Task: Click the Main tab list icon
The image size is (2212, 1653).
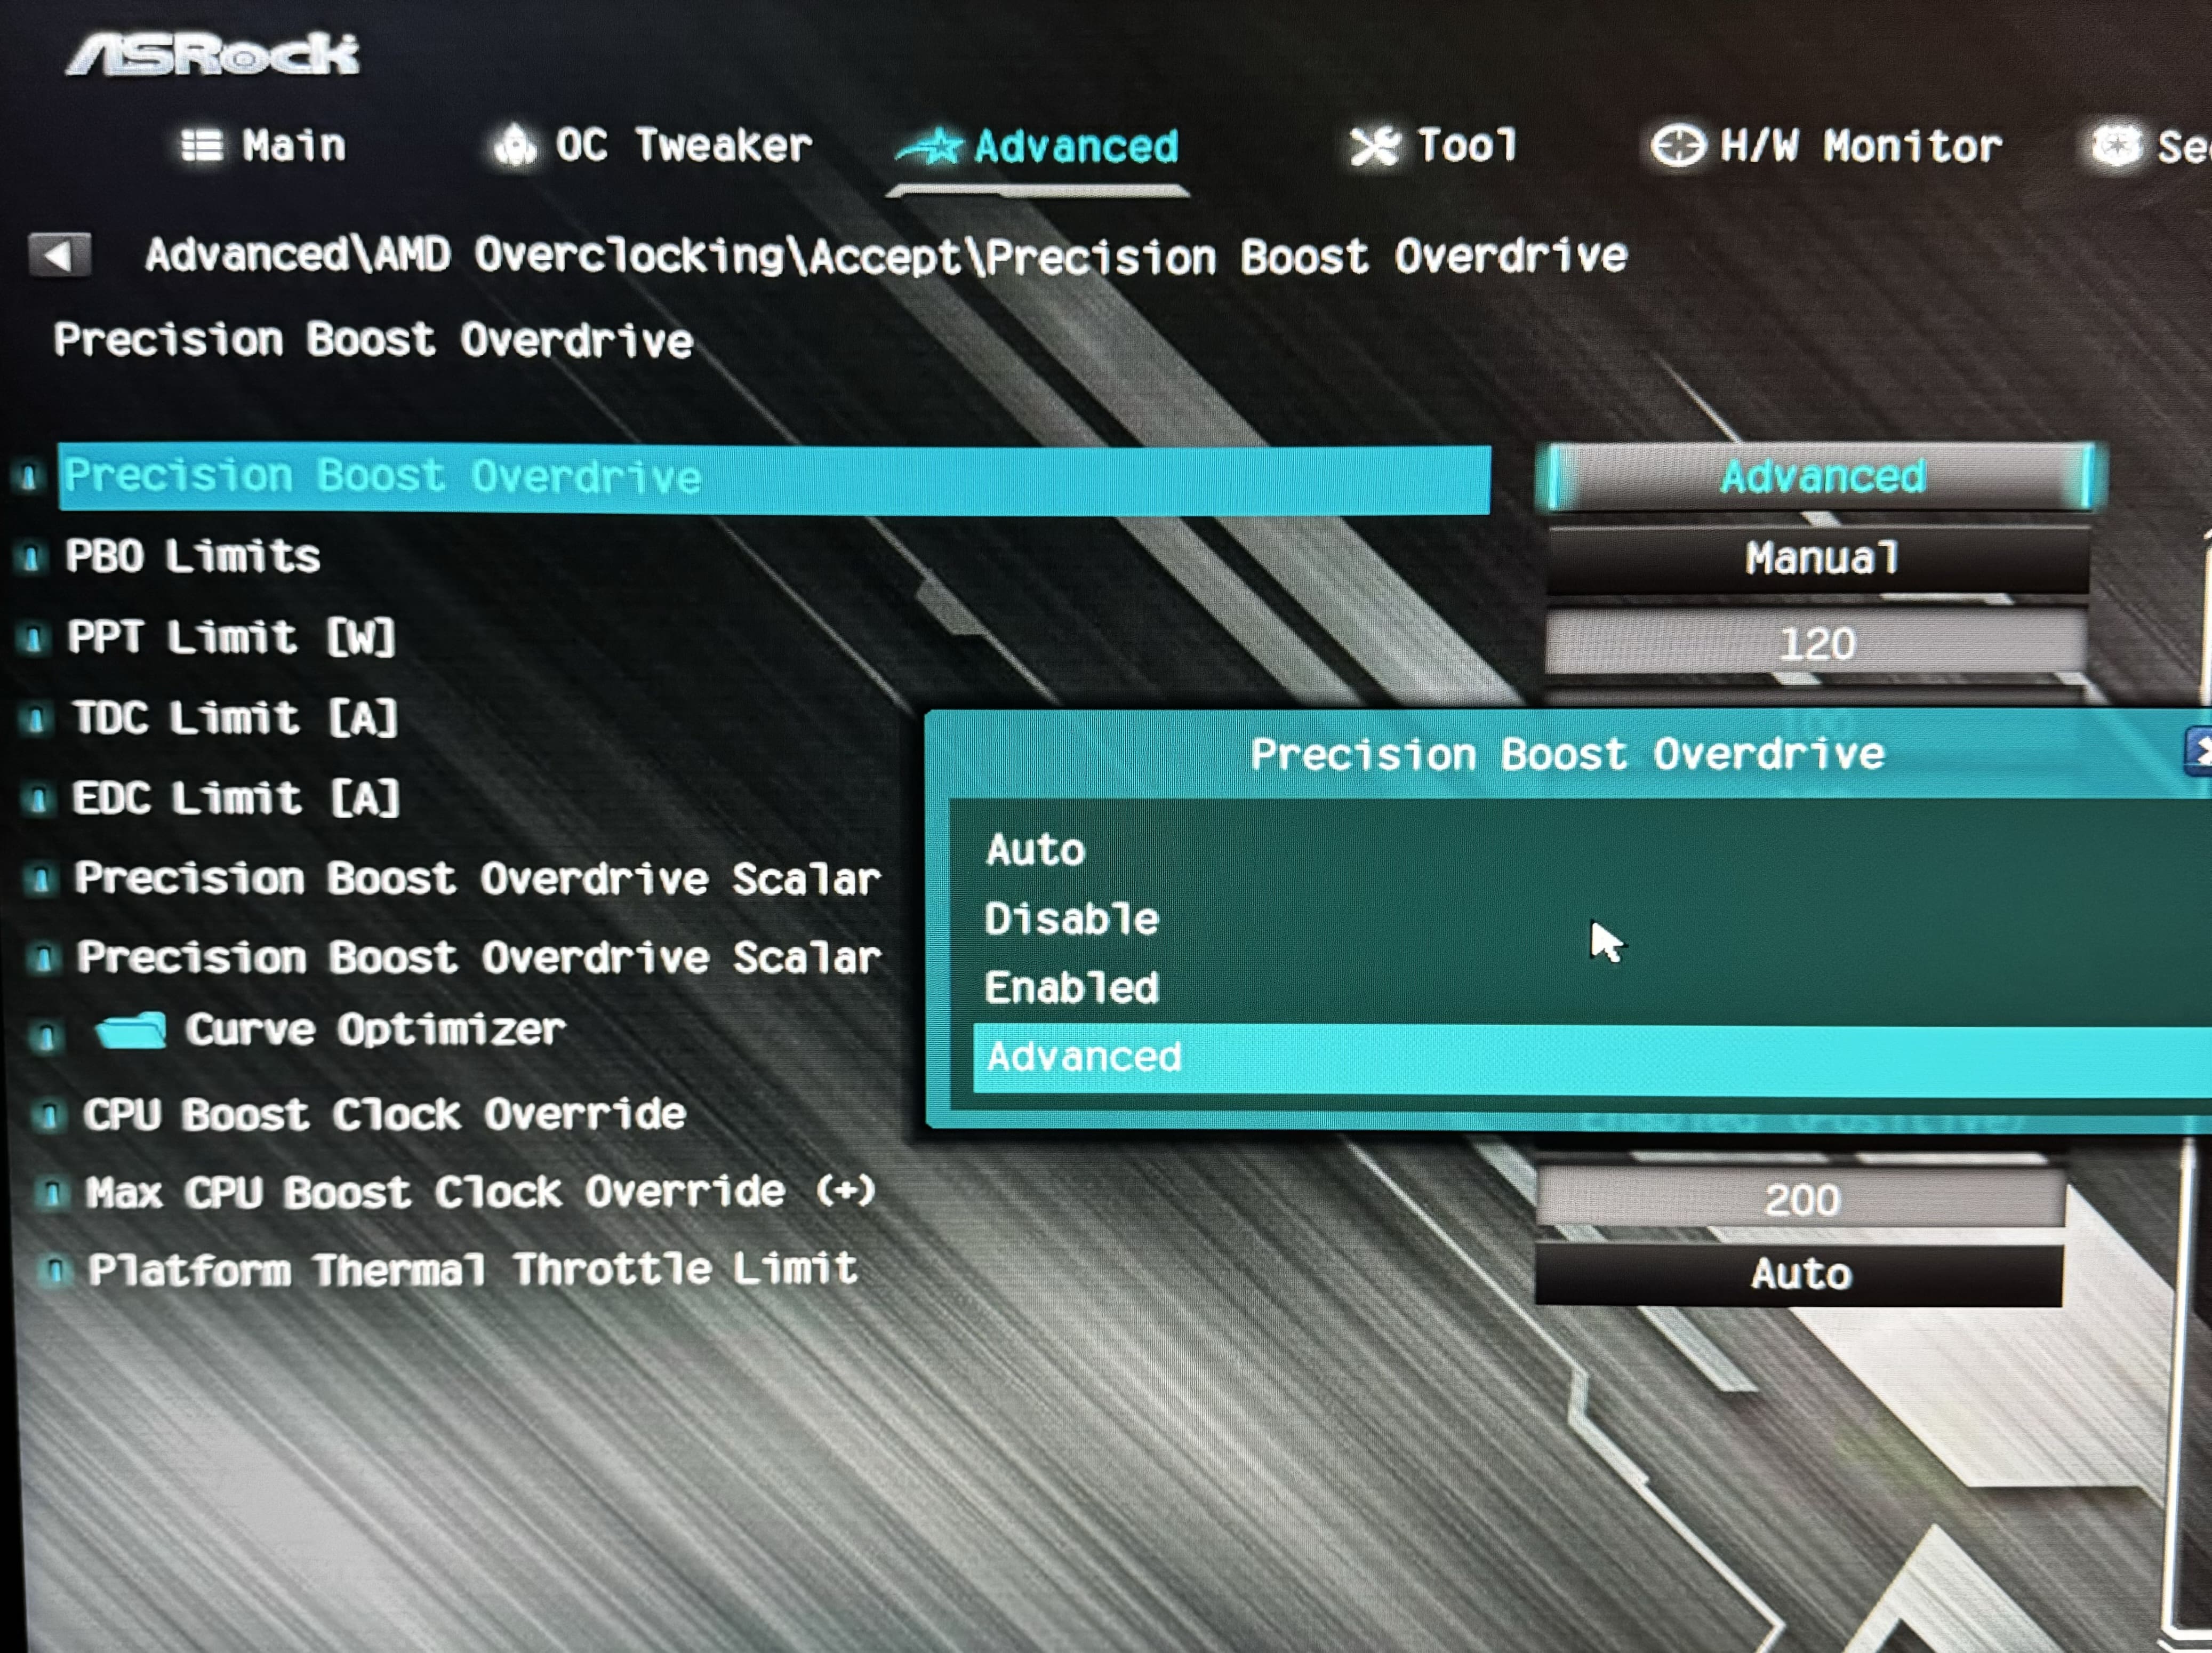Action: point(202,146)
